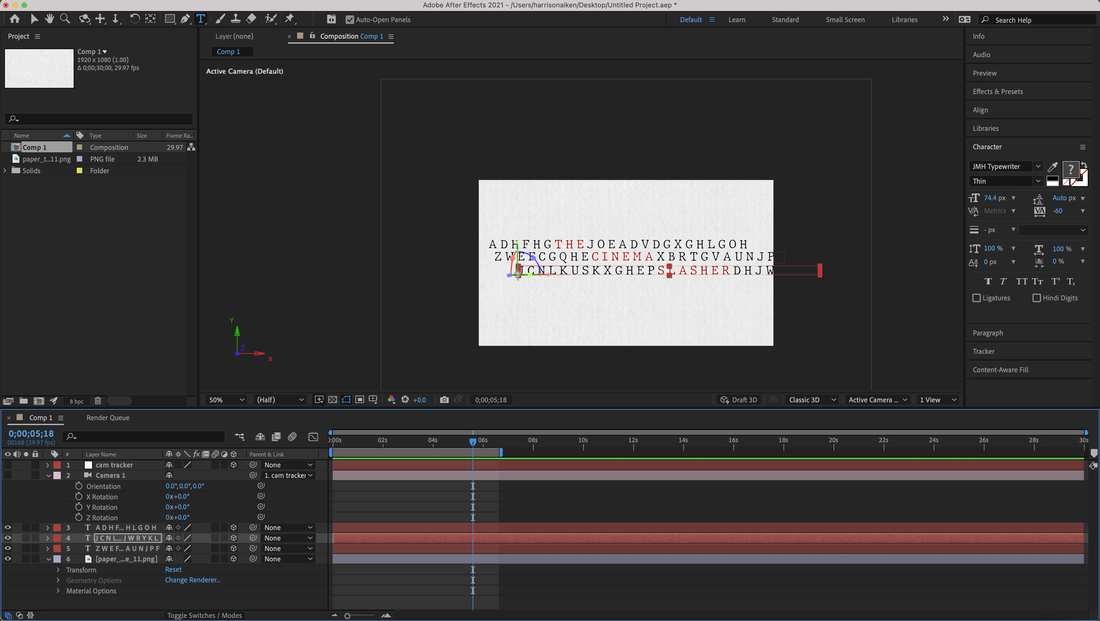Viewport: 1100px width, 621px height.
Task: Open the (Half) resolution dropdown
Action: coord(280,400)
